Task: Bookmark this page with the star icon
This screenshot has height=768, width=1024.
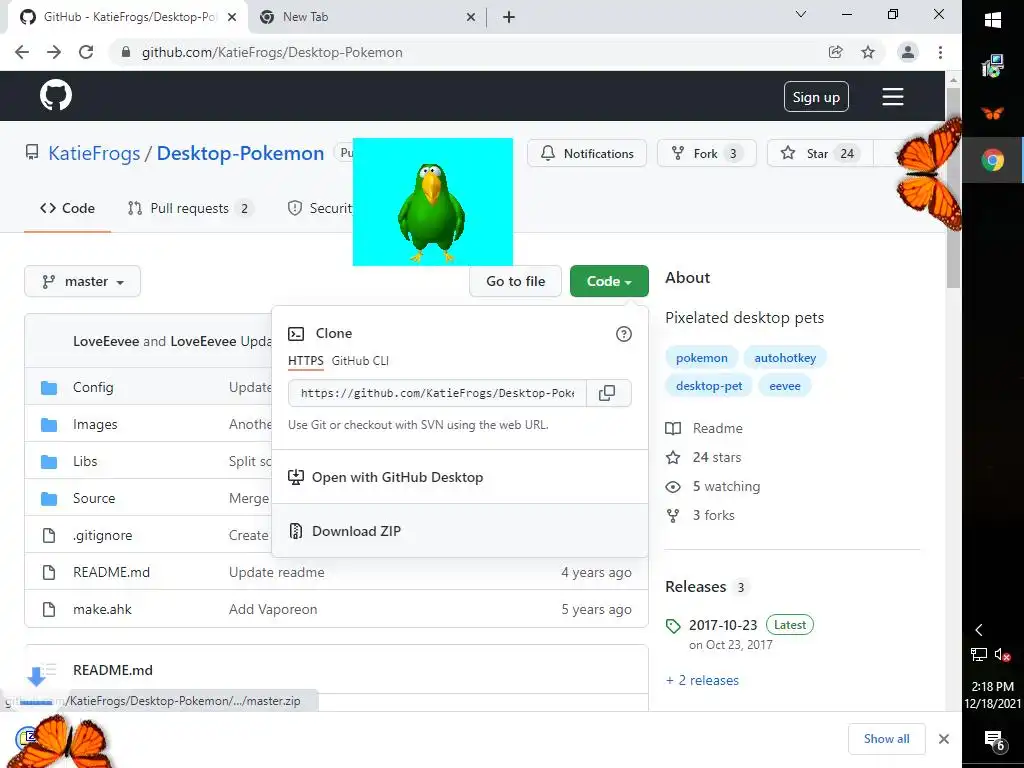Action: [868, 52]
